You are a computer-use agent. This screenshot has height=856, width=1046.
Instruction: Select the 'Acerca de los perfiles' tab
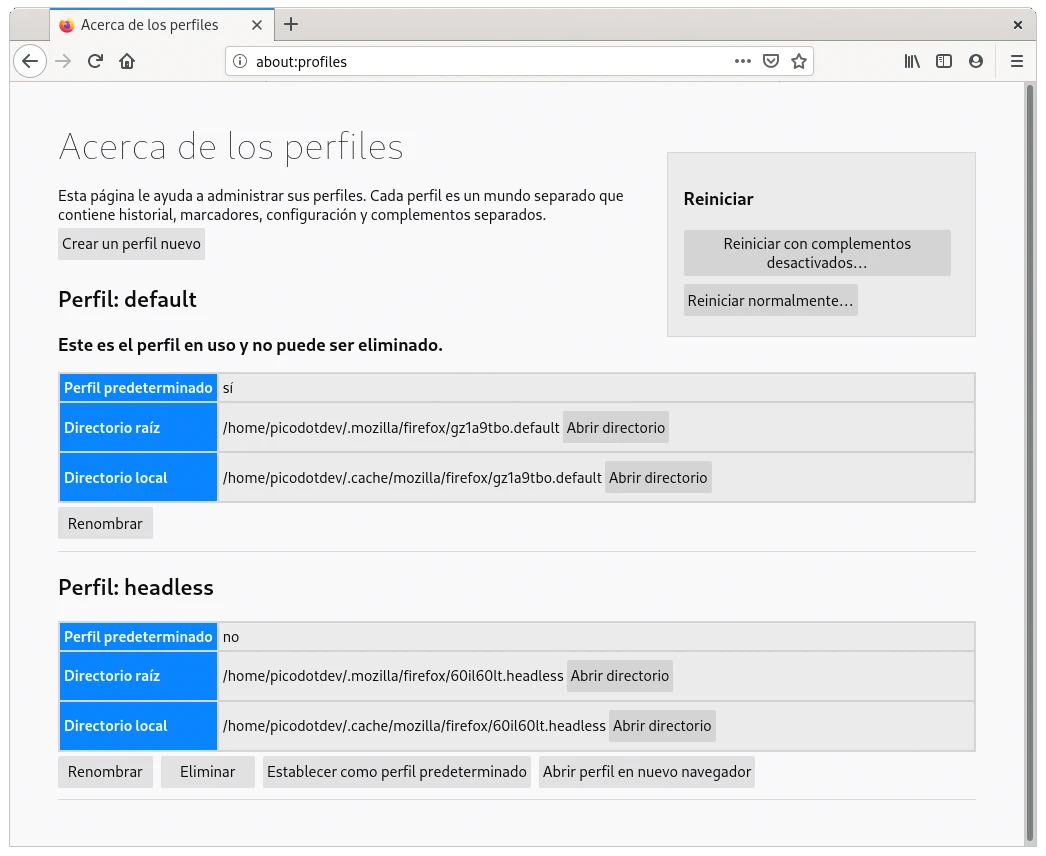coord(149,25)
